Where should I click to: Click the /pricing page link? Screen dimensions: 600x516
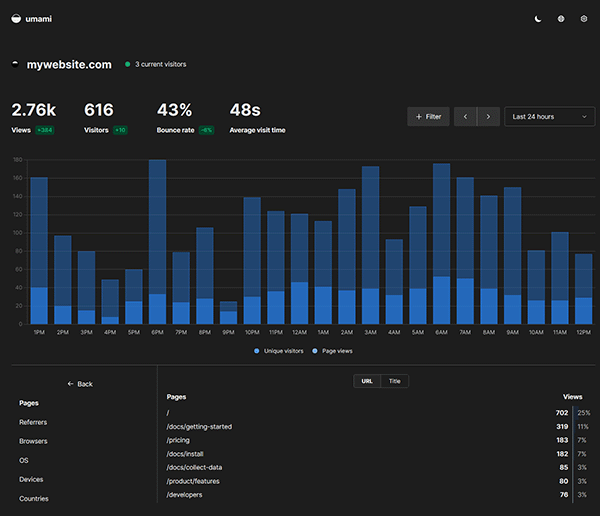point(180,440)
